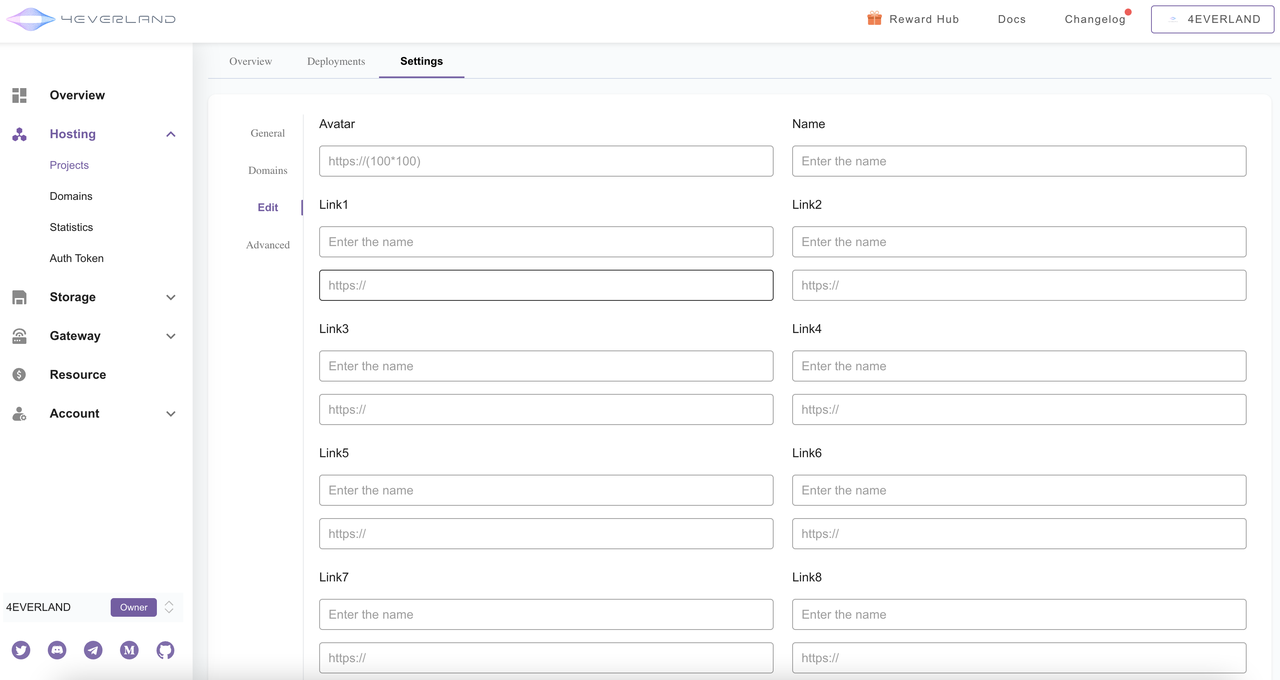
Task: Click the Reward Hub gift icon
Action: point(874,19)
